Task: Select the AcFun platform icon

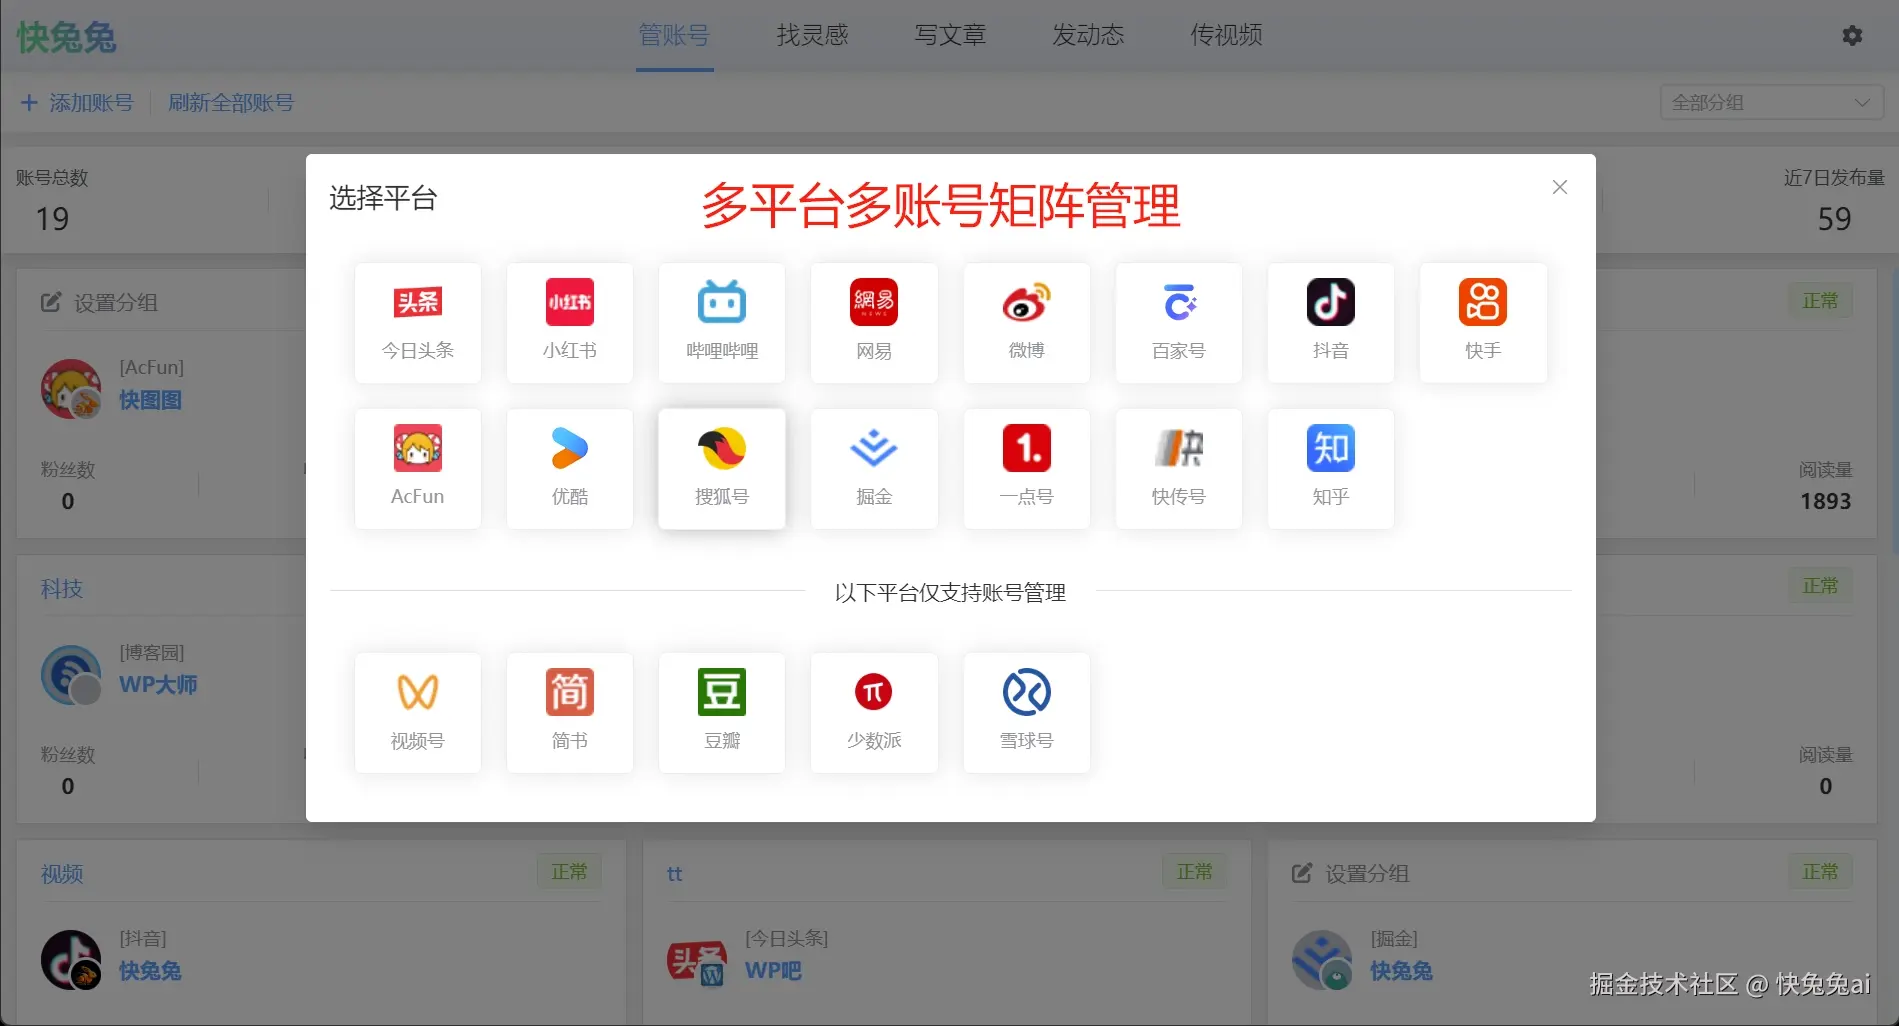Action: point(417,468)
